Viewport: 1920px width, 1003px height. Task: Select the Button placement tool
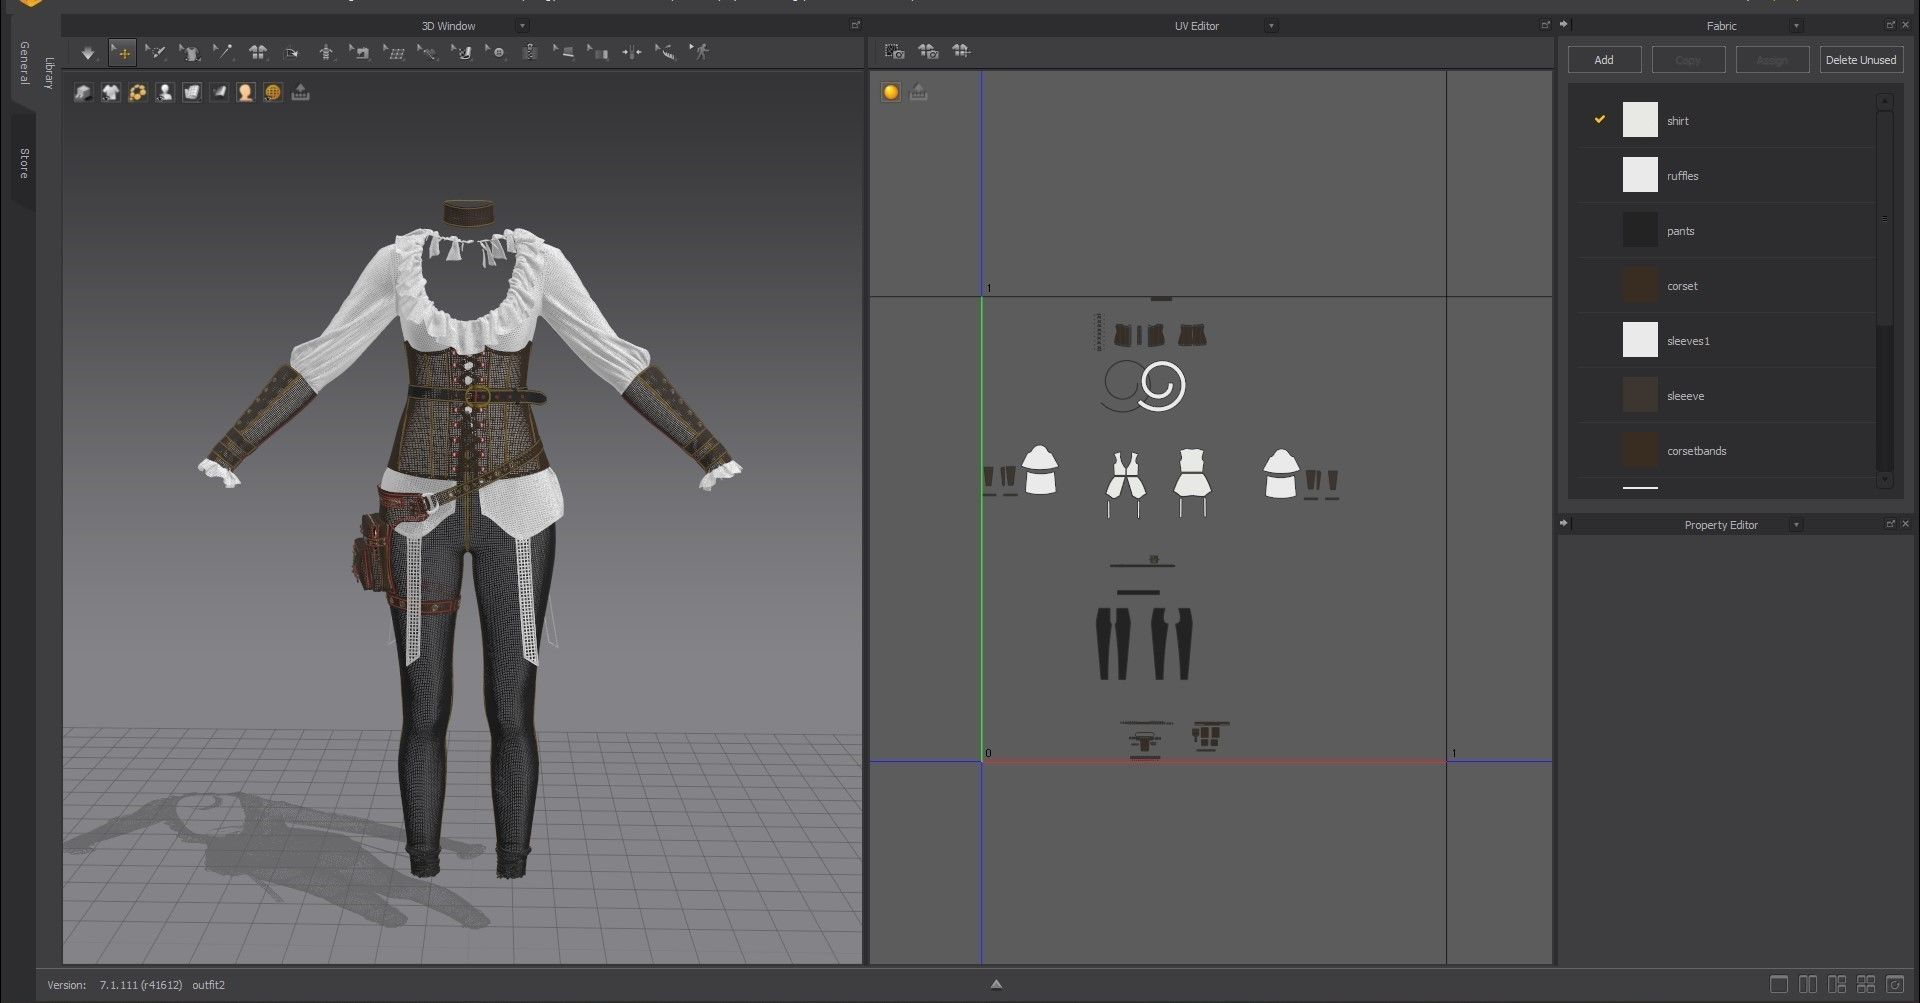[496, 52]
